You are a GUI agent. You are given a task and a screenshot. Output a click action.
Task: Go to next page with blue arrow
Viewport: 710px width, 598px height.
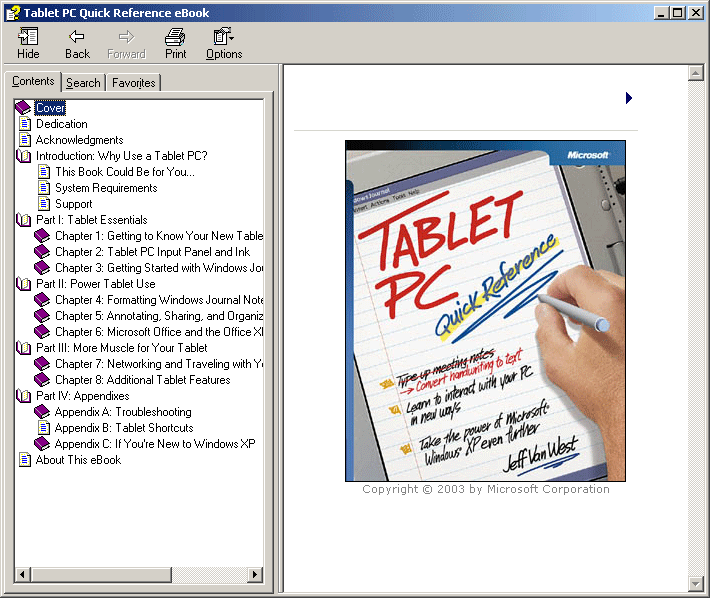628,98
